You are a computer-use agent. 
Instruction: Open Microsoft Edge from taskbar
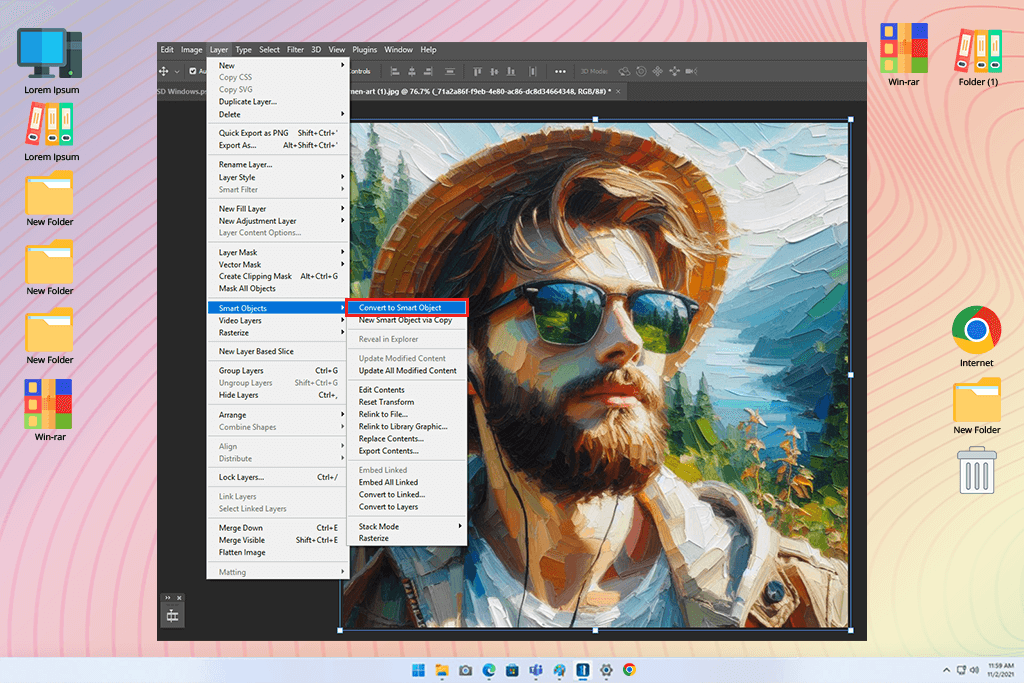pyautogui.click(x=489, y=671)
